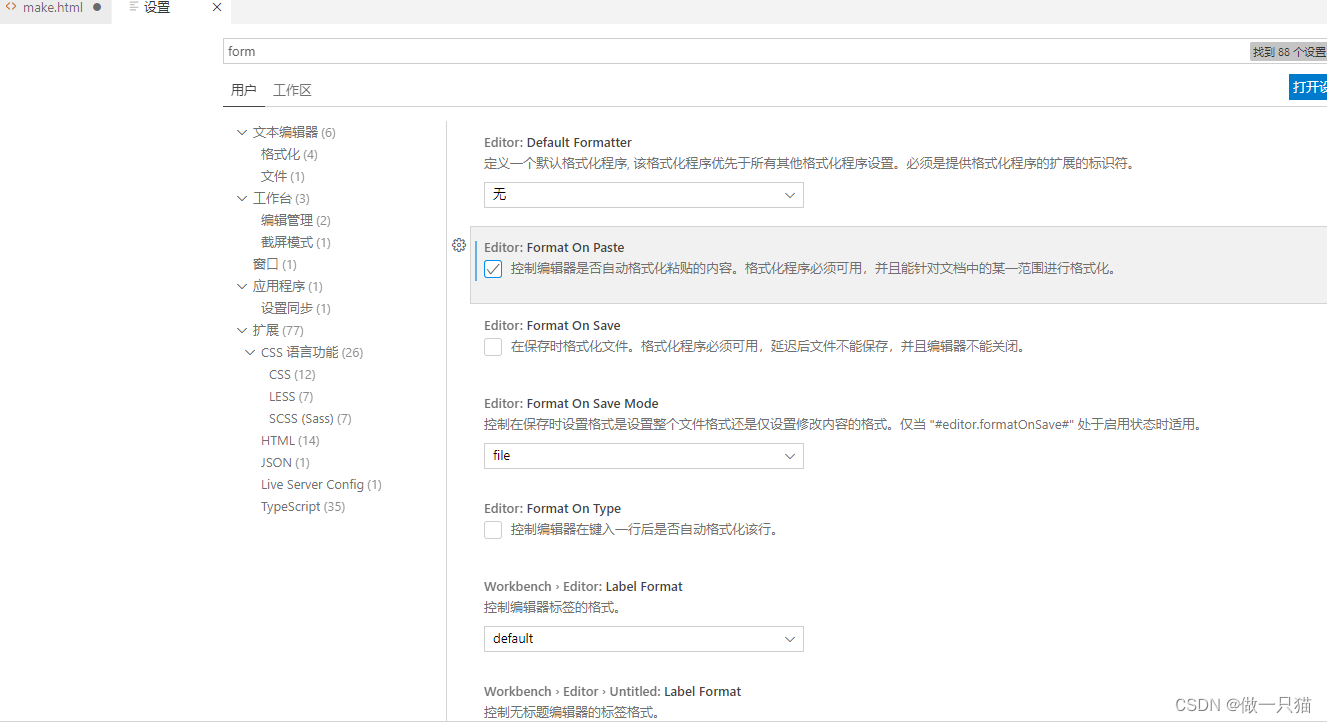Switch to the 工作区 settings tab
Image resolution: width=1327 pixels, height=723 pixels.
pos(291,89)
